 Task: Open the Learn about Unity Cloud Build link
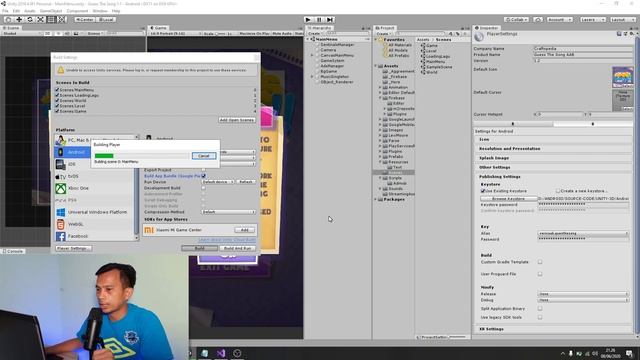coord(227,240)
